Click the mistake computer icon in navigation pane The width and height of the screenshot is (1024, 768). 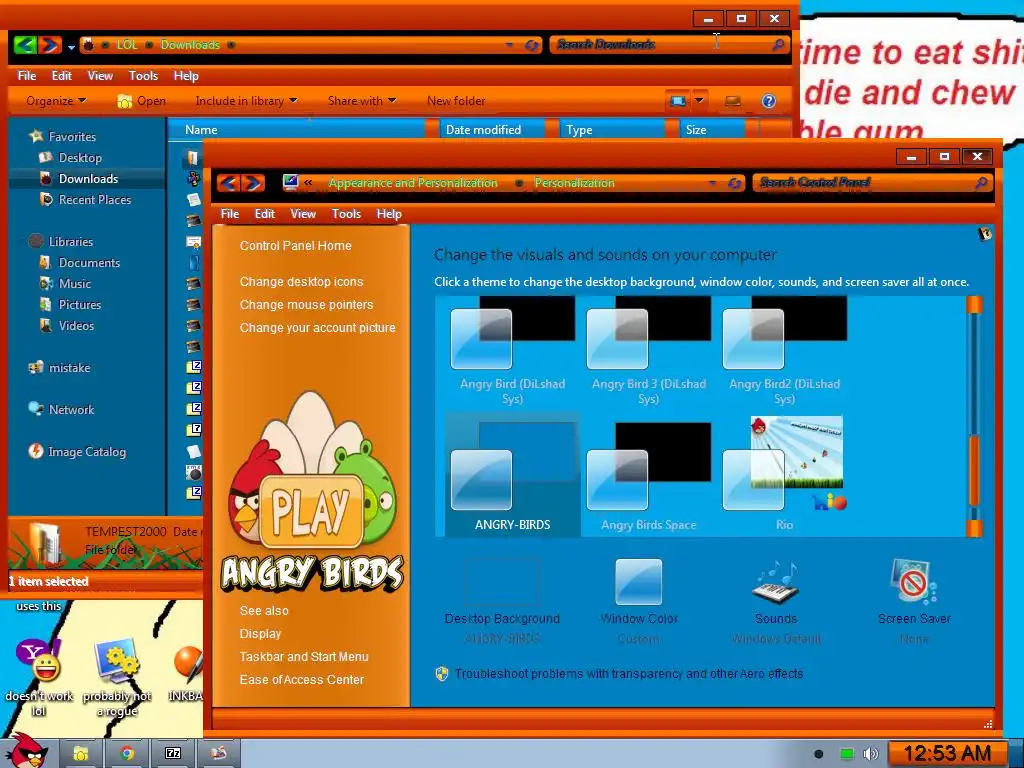click(36, 367)
